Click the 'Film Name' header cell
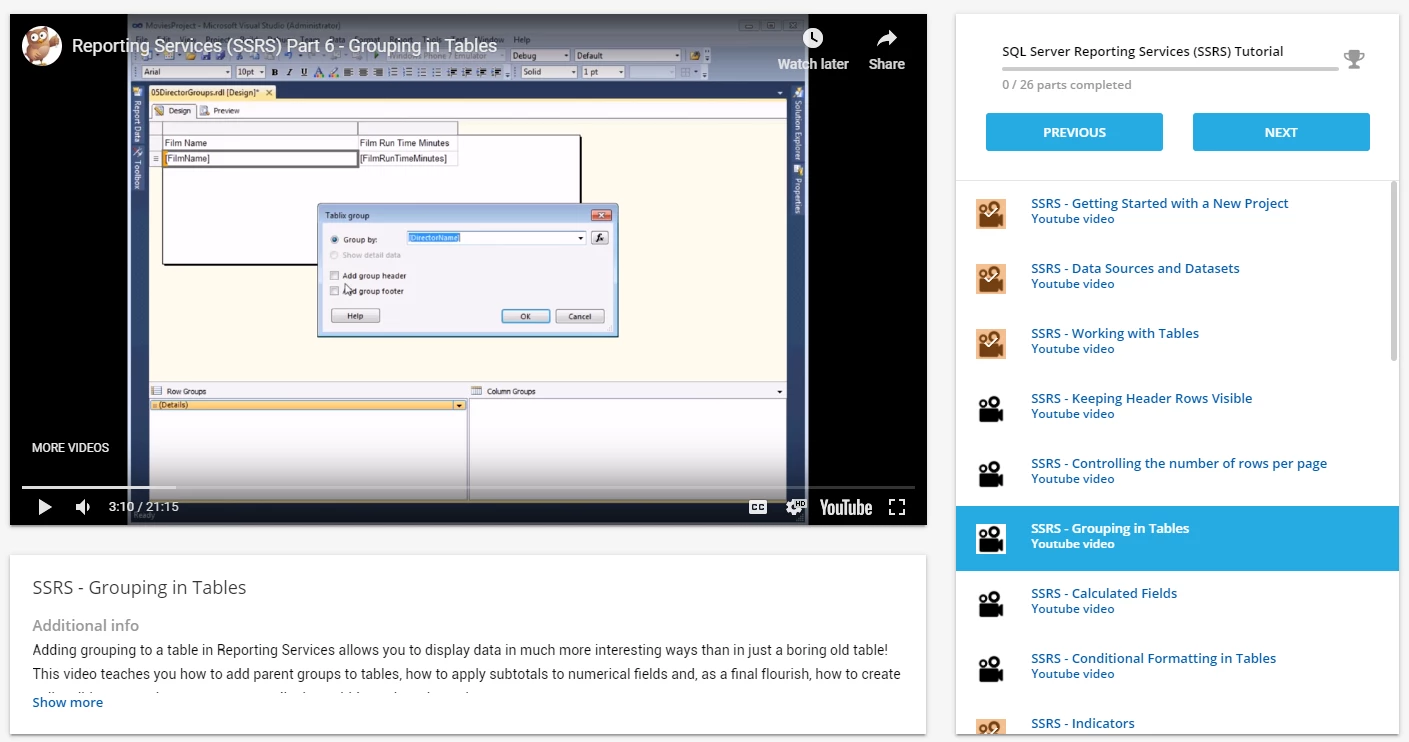 click(x=260, y=143)
